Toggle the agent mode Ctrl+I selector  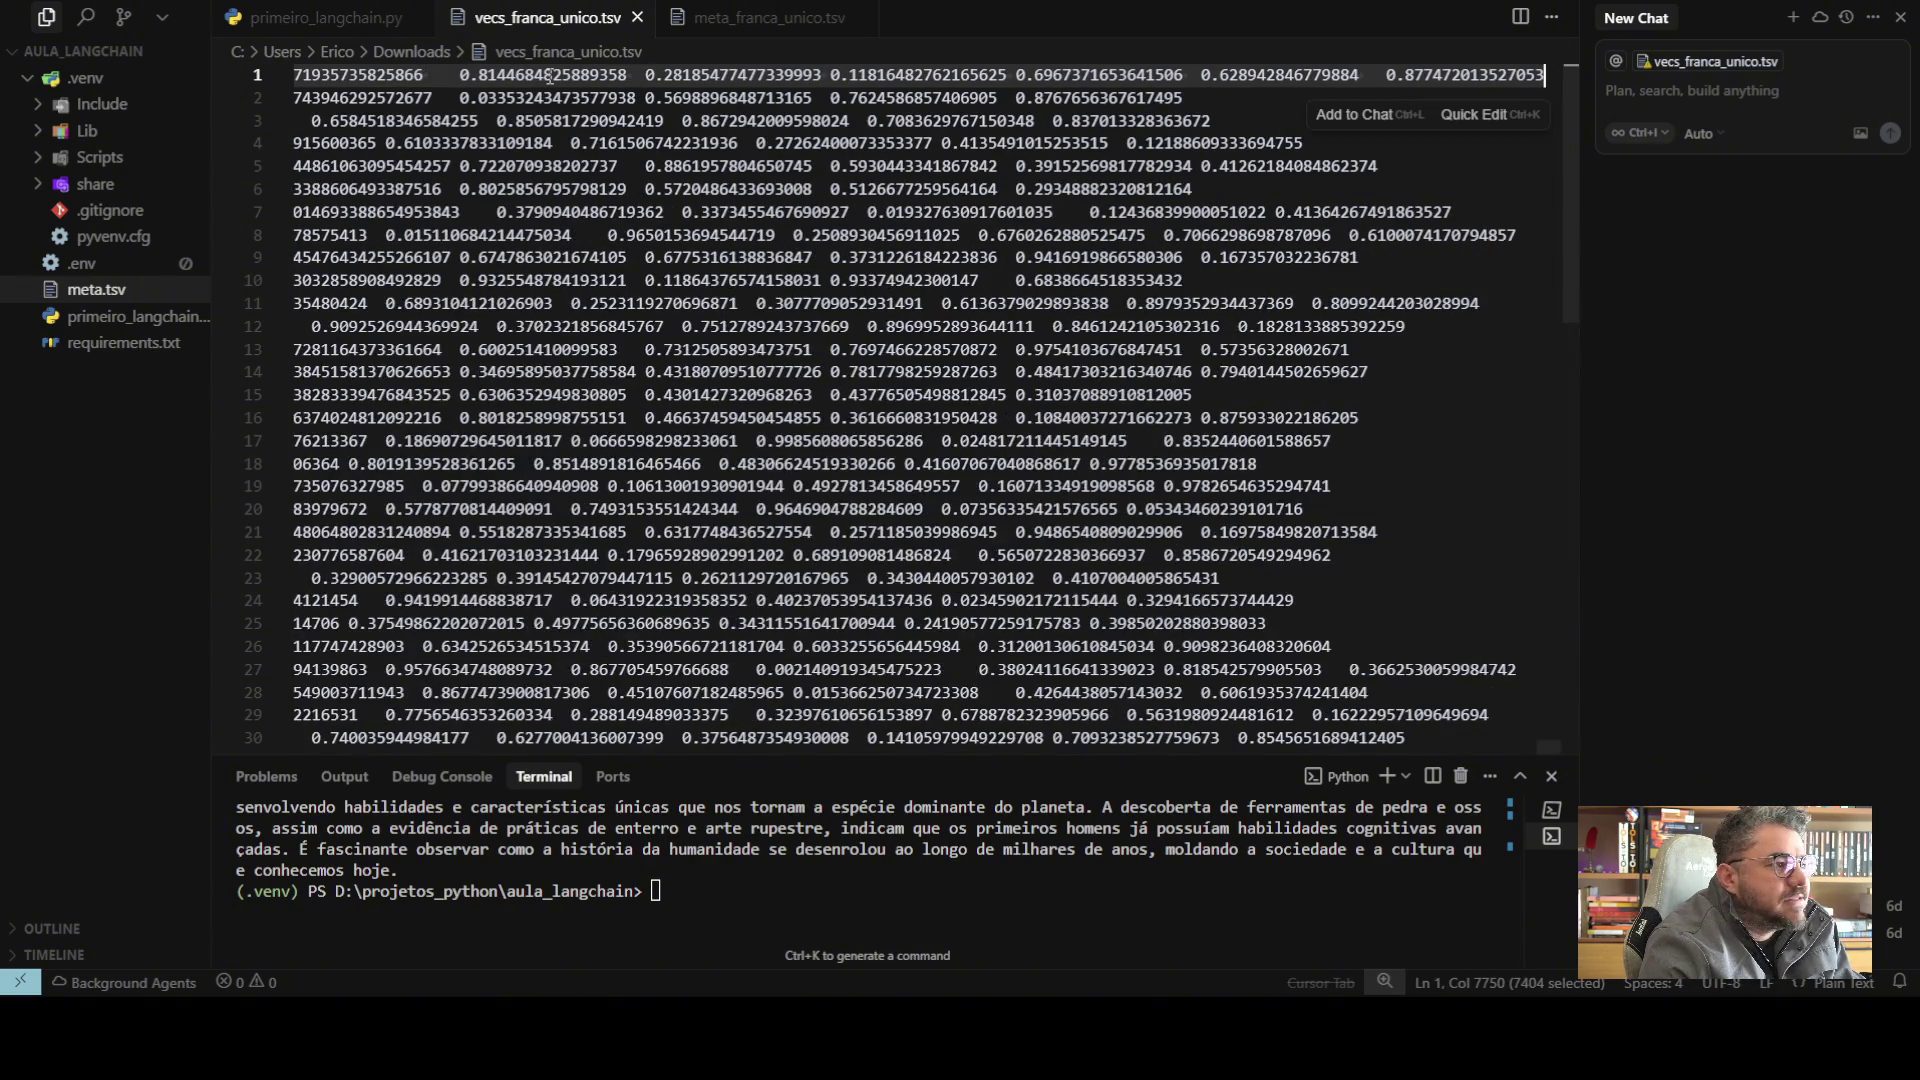point(1640,133)
